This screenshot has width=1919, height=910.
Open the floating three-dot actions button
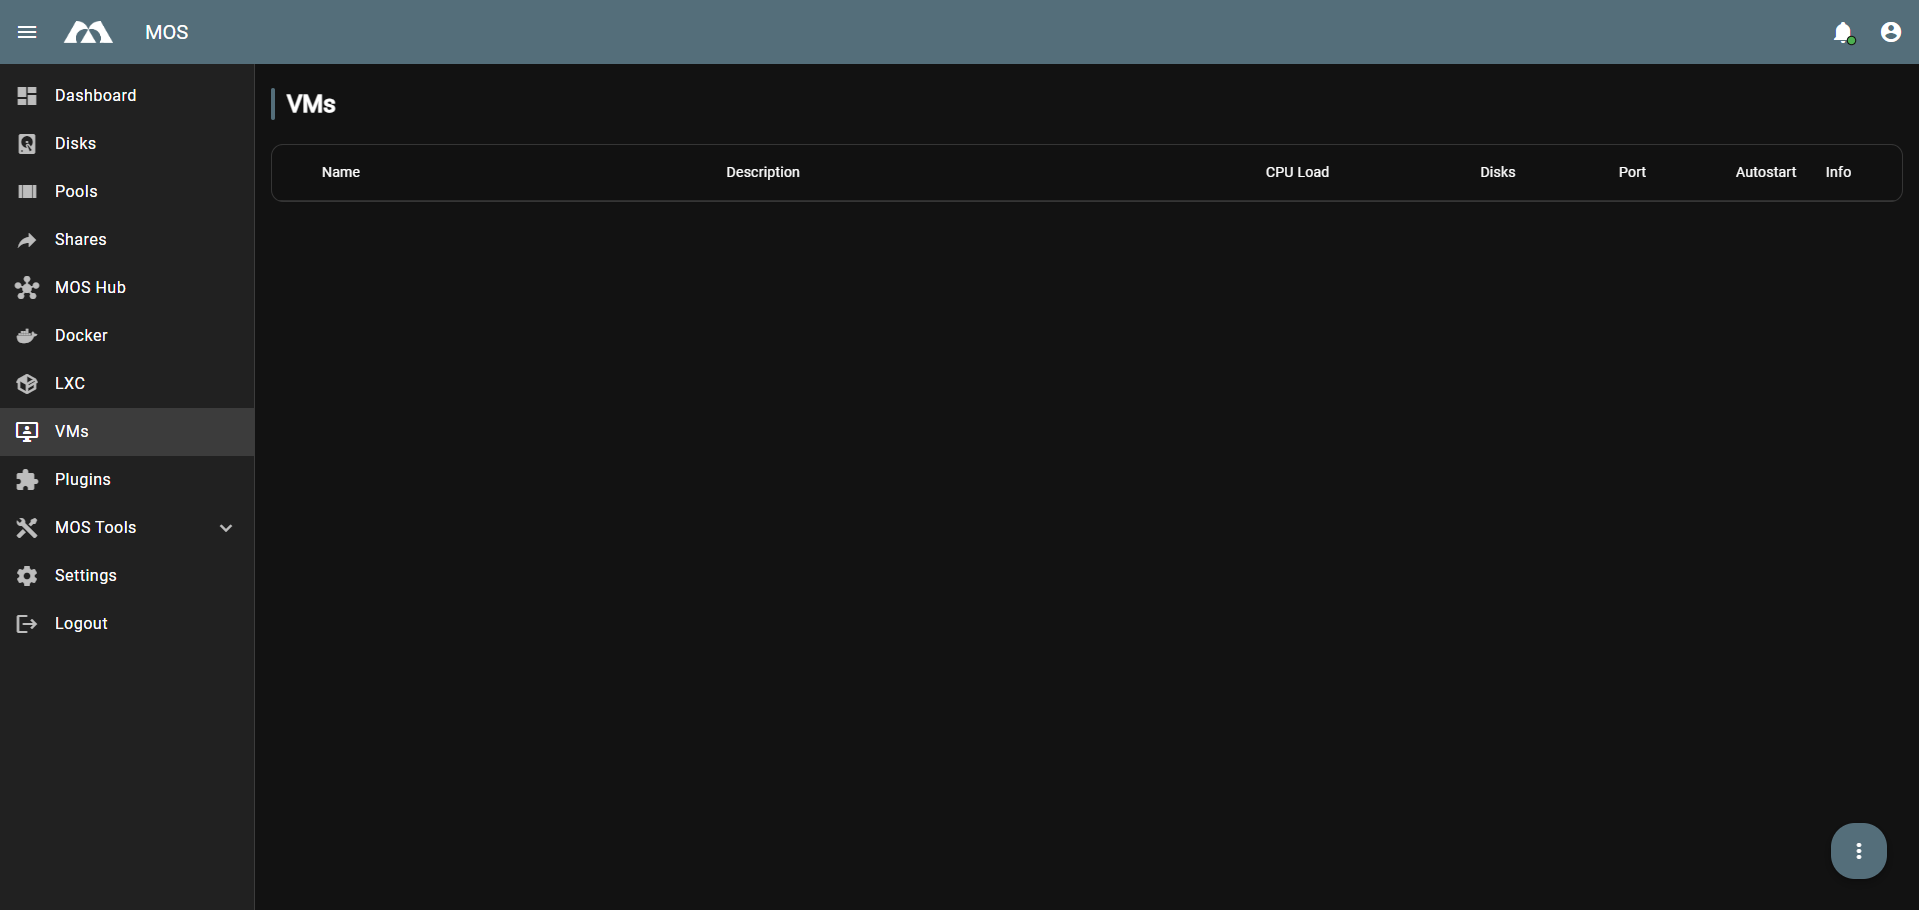1858,850
